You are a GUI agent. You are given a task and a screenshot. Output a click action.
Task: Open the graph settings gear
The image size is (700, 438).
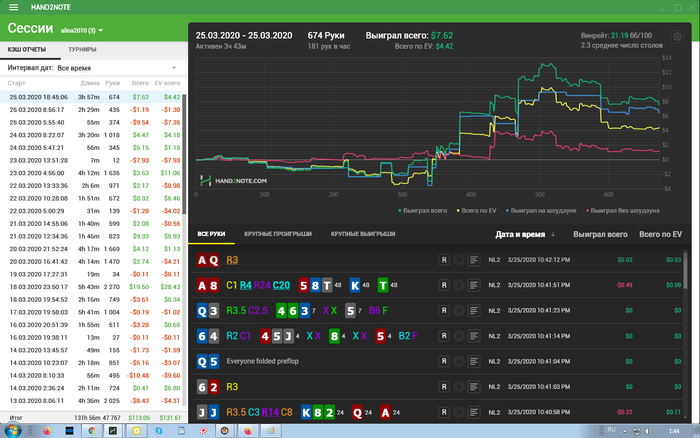[677, 37]
